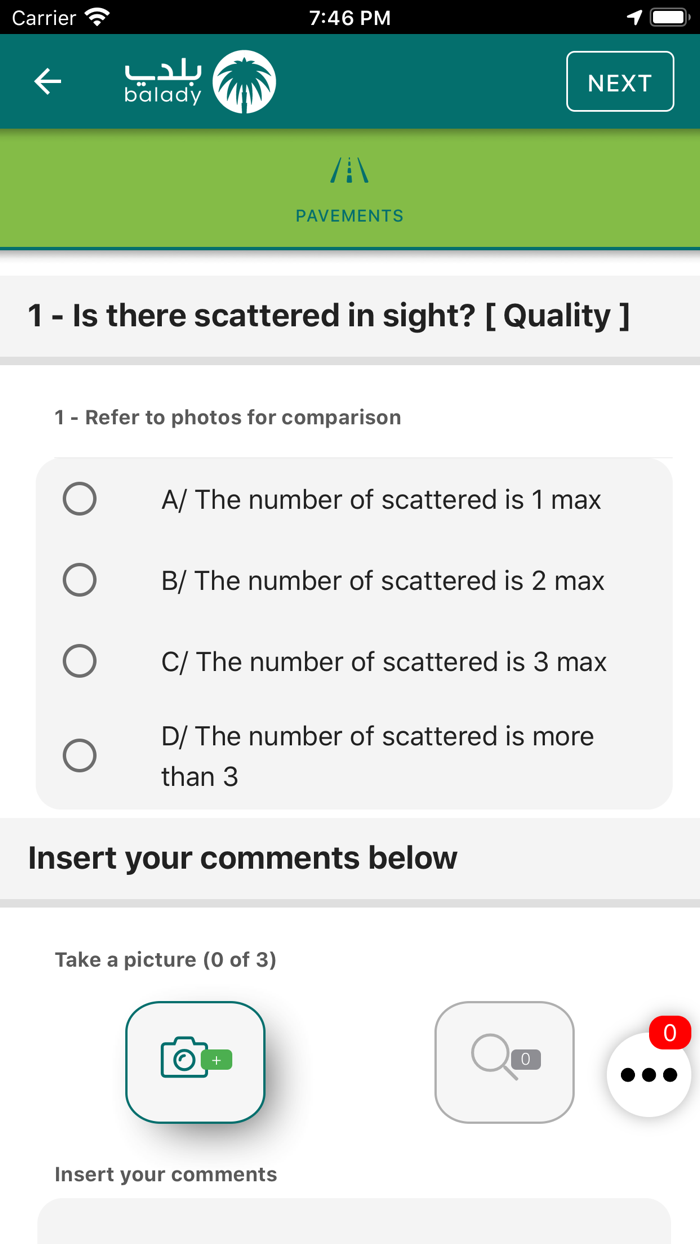Select option B scattered is 2 max
700x1244 pixels.
354,580
